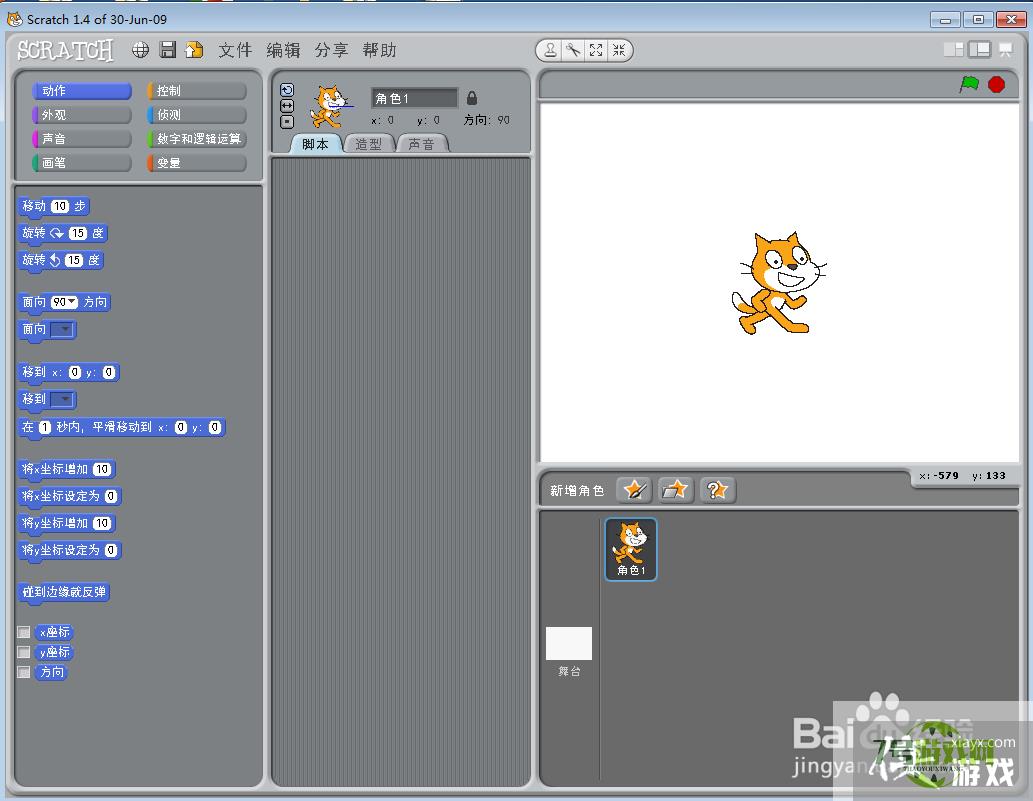1033x801 pixels.
Task: Click the step count field in 移动 block
Action: pyautogui.click(x=60, y=206)
